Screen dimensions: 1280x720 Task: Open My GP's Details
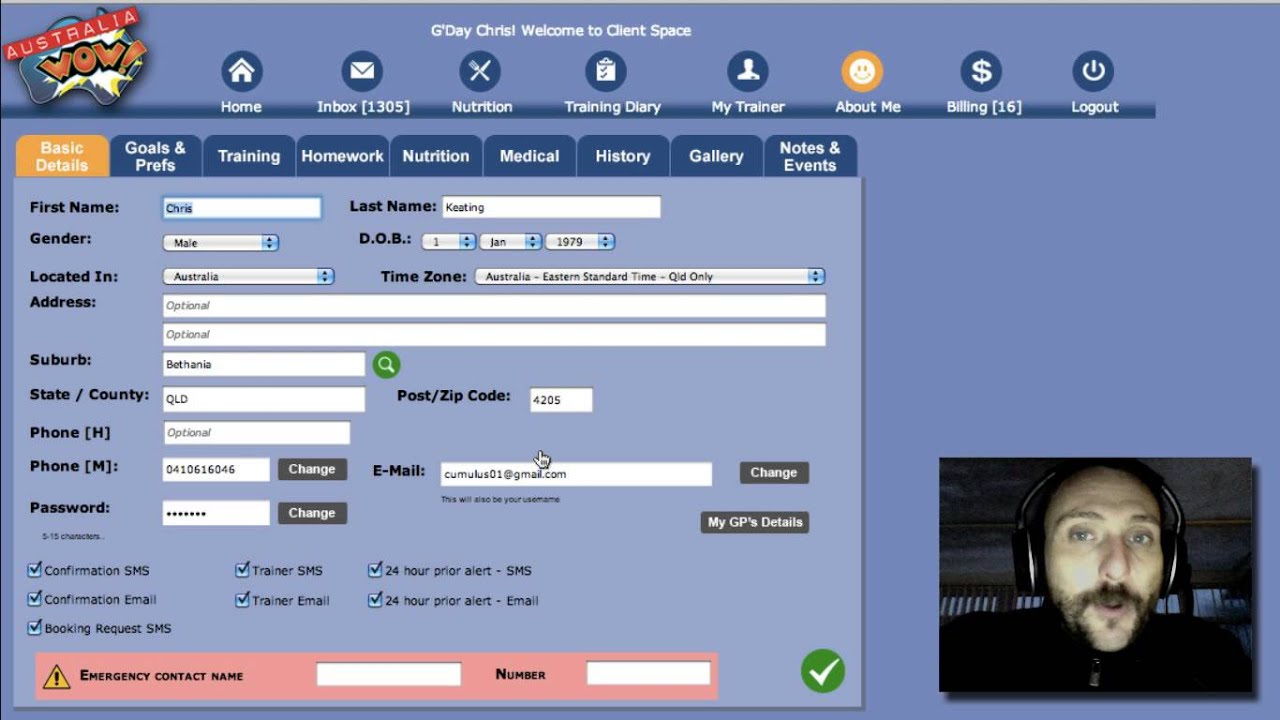tap(755, 522)
